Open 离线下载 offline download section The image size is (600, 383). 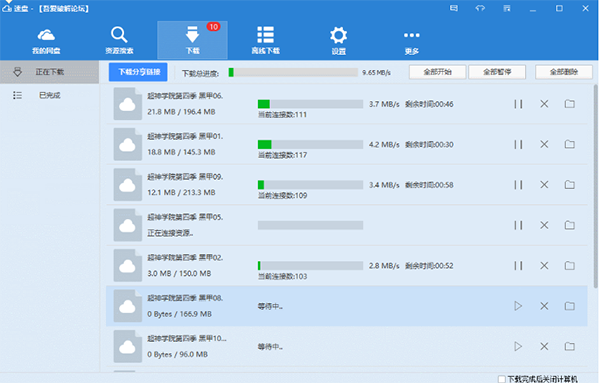click(x=266, y=40)
